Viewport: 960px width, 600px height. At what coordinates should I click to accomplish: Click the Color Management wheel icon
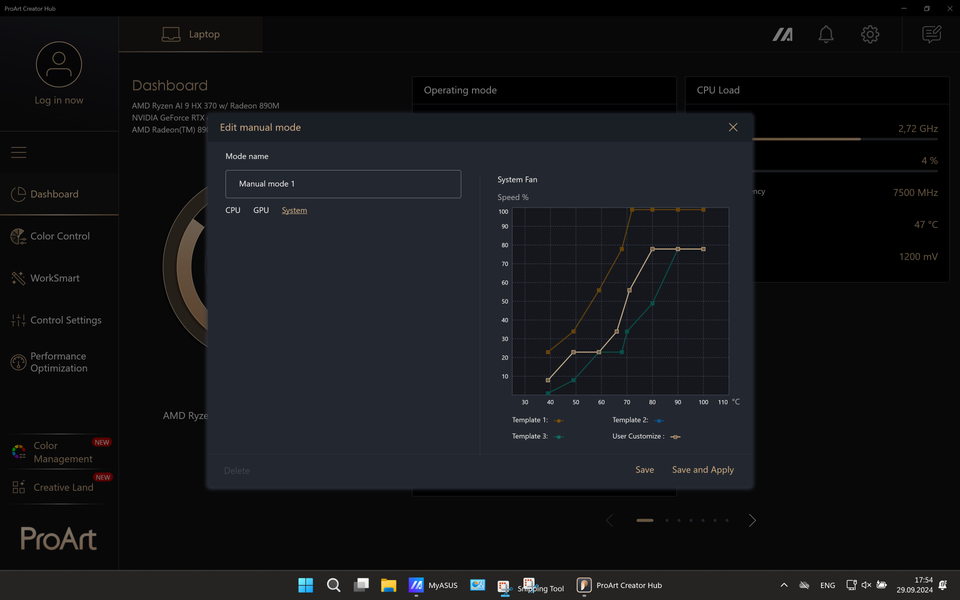(x=18, y=452)
